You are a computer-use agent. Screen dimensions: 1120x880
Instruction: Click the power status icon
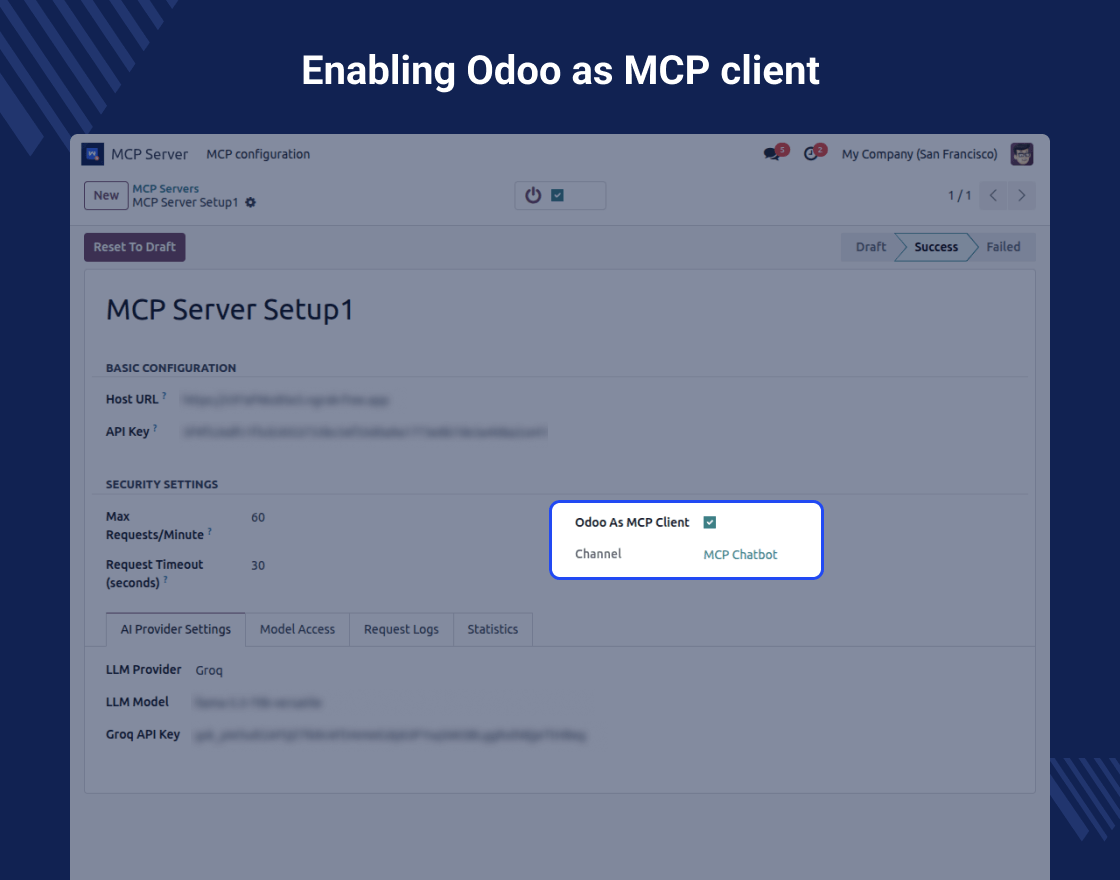click(x=534, y=196)
